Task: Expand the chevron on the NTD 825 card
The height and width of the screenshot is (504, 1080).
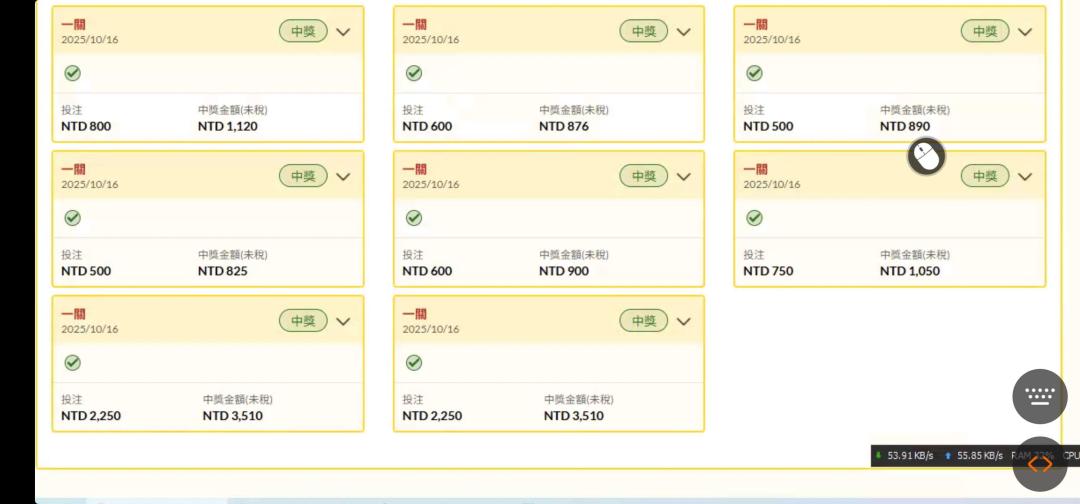Action: (x=343, y=177)
